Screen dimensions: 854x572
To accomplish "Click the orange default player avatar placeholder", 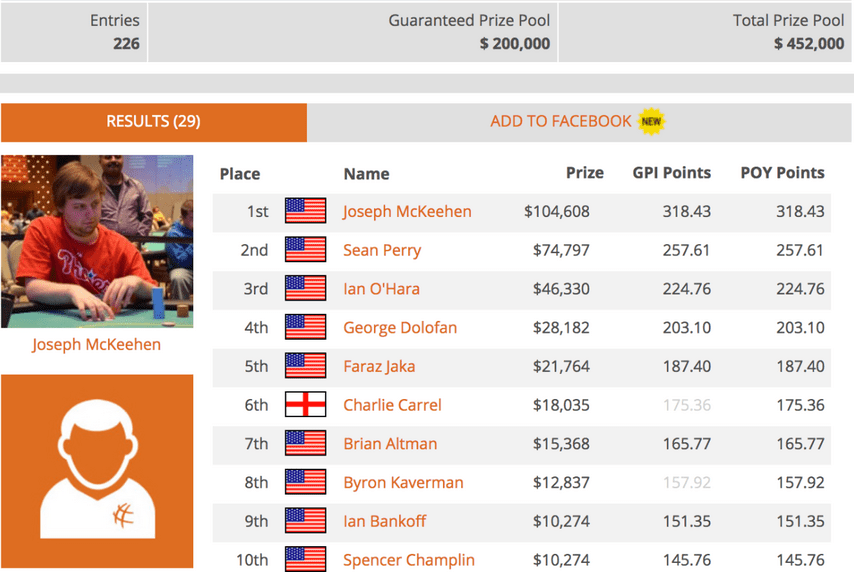I will [x=97, y=471].
